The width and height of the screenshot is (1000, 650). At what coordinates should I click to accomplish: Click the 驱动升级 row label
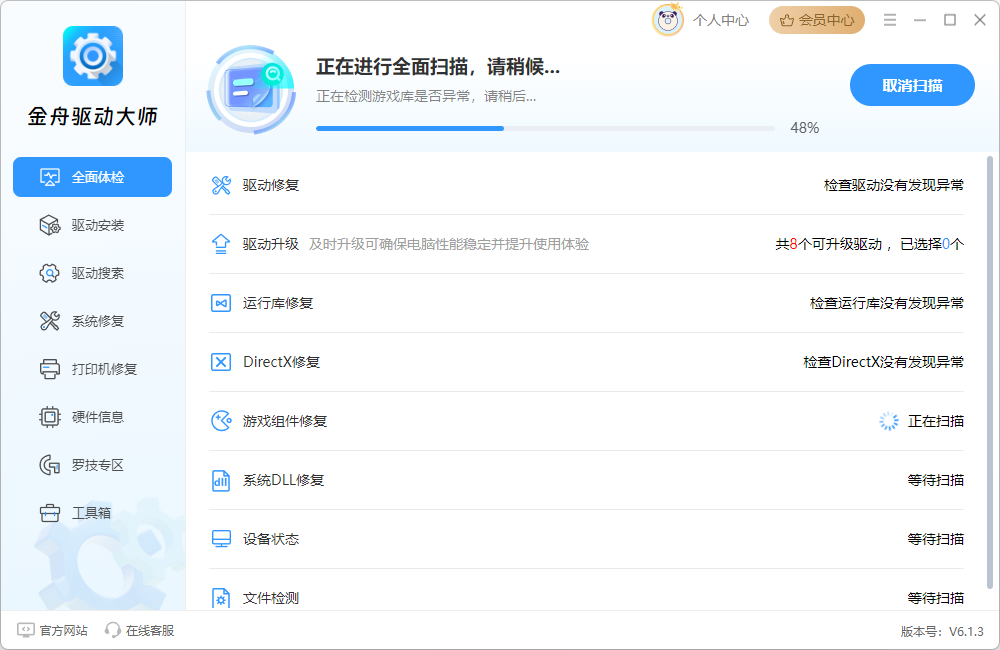coord(271,244)
